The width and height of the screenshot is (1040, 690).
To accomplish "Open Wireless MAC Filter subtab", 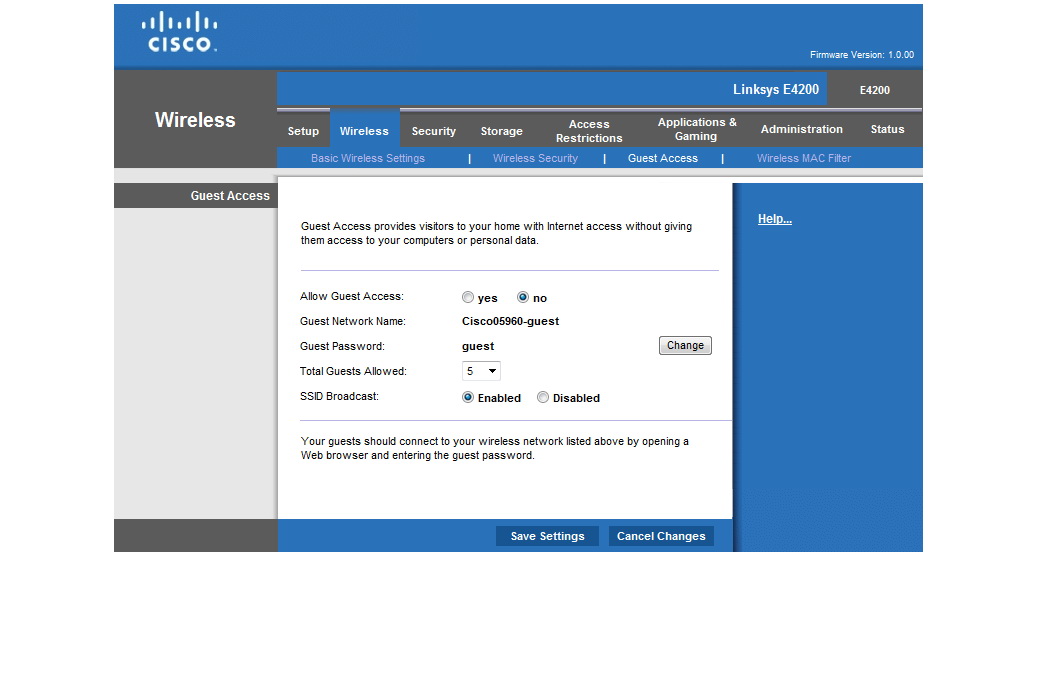I will tap(803, 159).
